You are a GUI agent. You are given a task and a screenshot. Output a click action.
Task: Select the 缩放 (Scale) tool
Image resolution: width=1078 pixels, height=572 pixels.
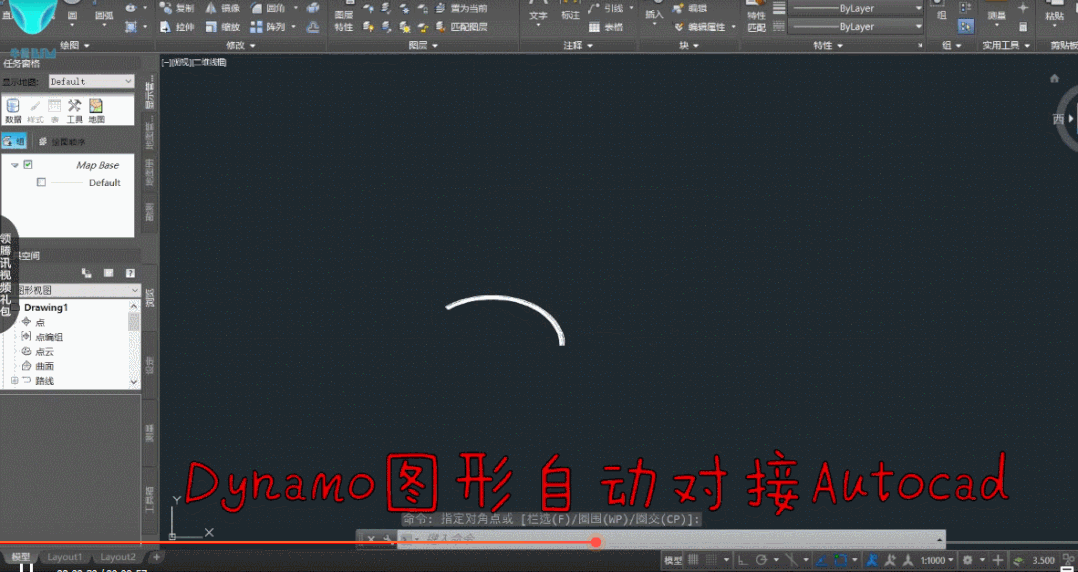click(x=221, y=27)
